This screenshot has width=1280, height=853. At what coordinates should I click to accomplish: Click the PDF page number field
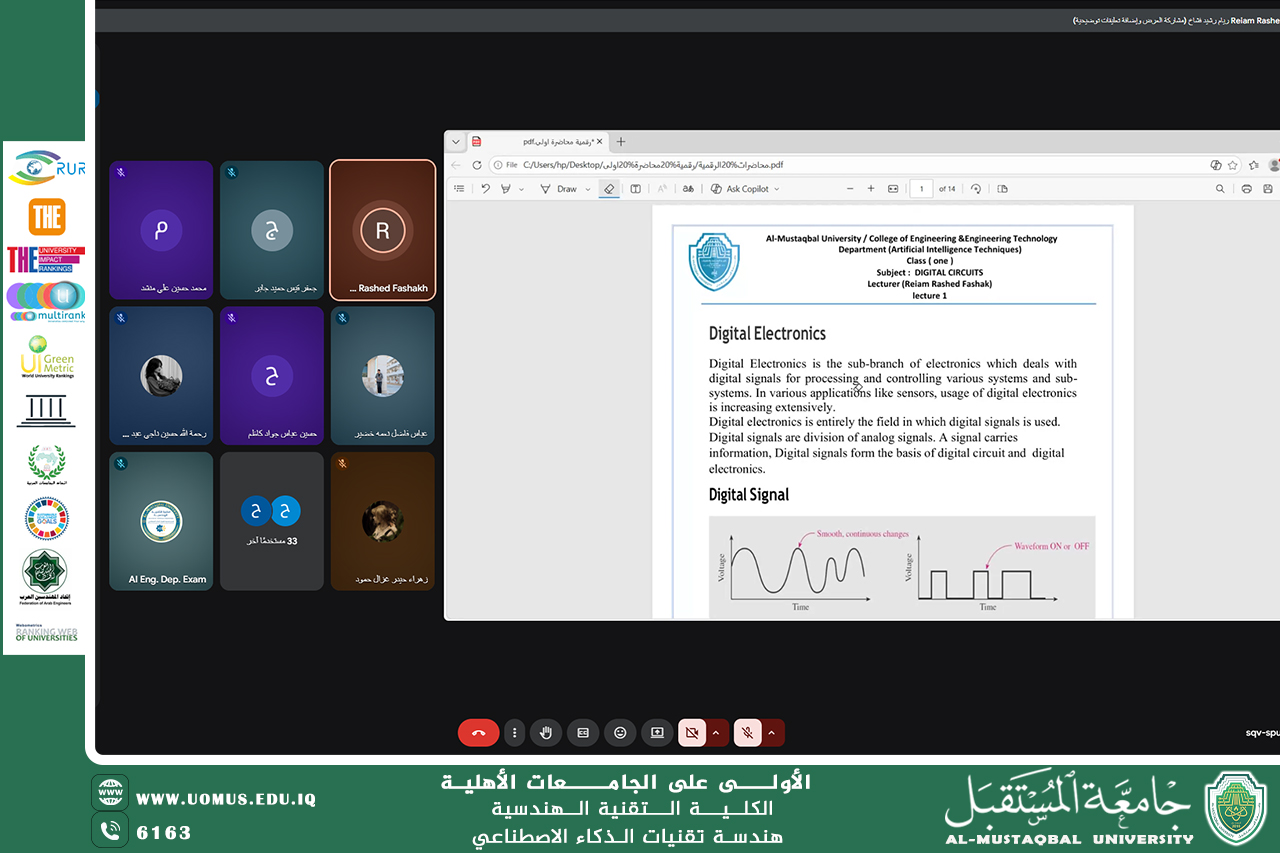(920, 188)
